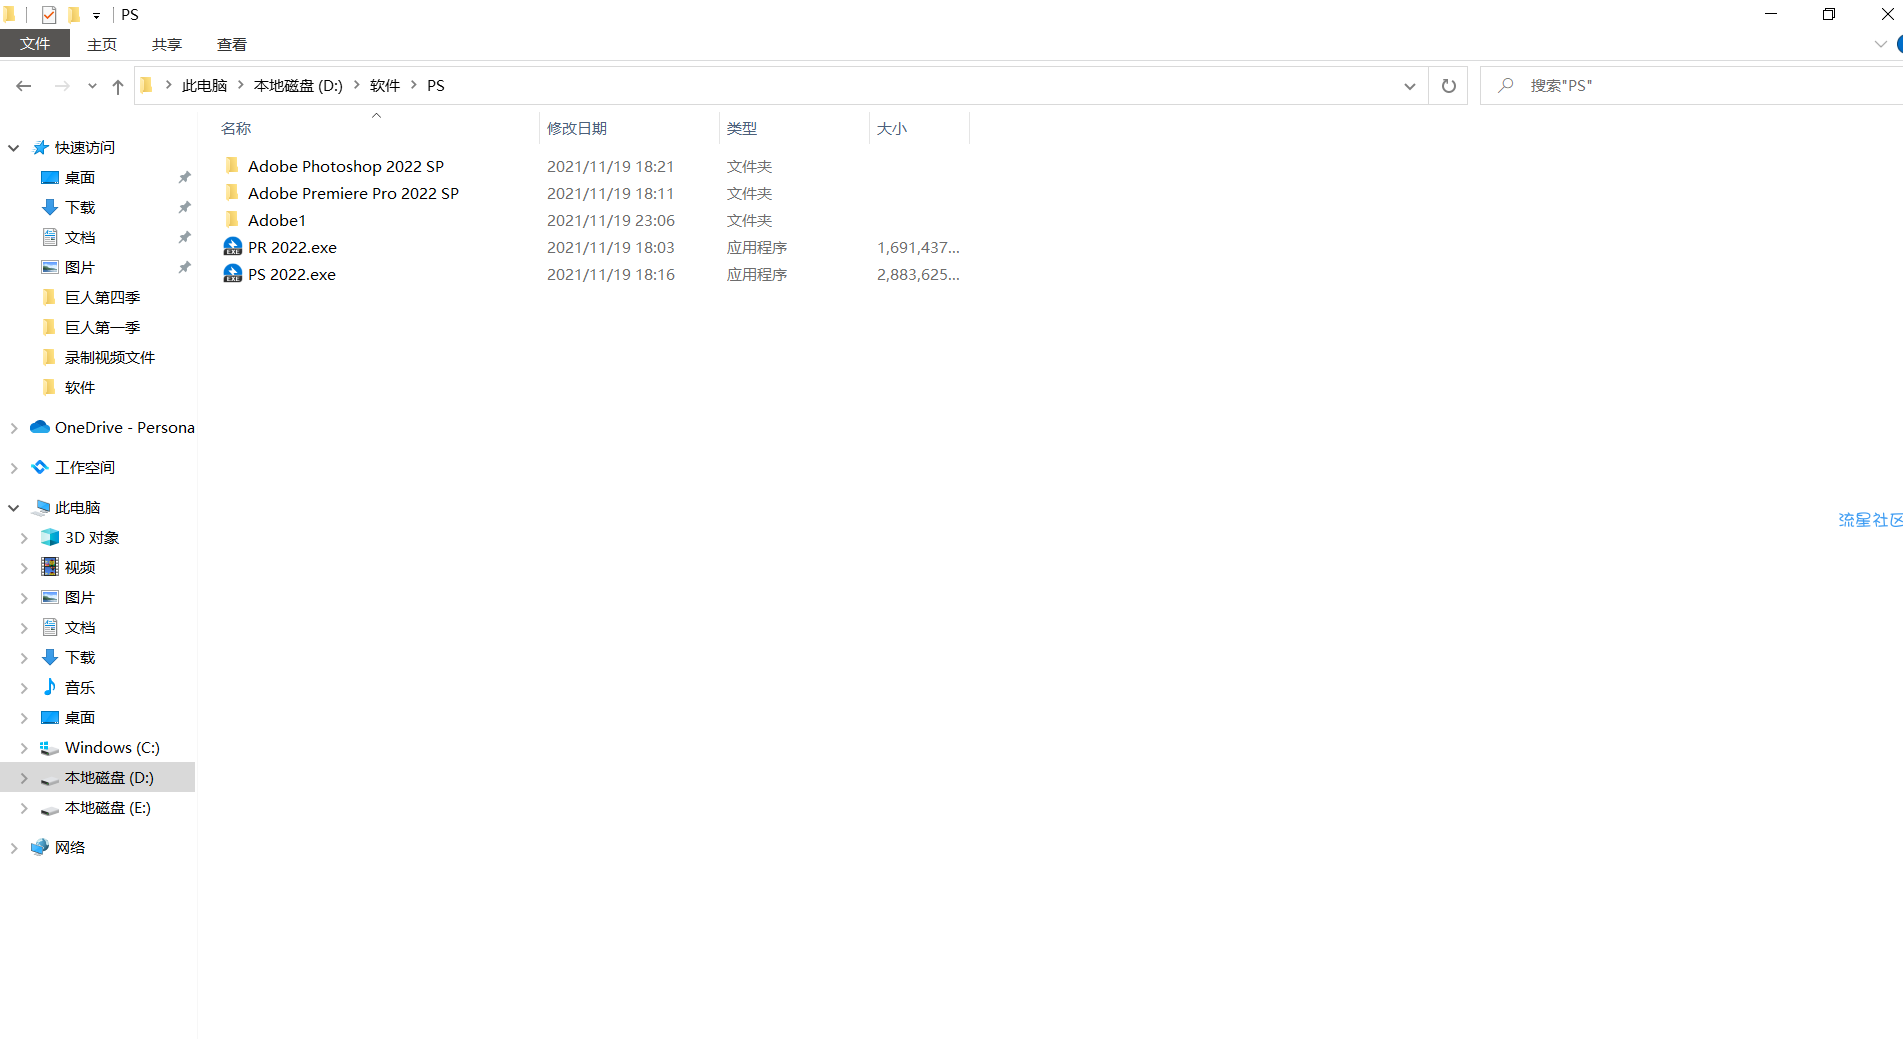Go up one folder level
1903x1039 pixels.
point(118,86)
